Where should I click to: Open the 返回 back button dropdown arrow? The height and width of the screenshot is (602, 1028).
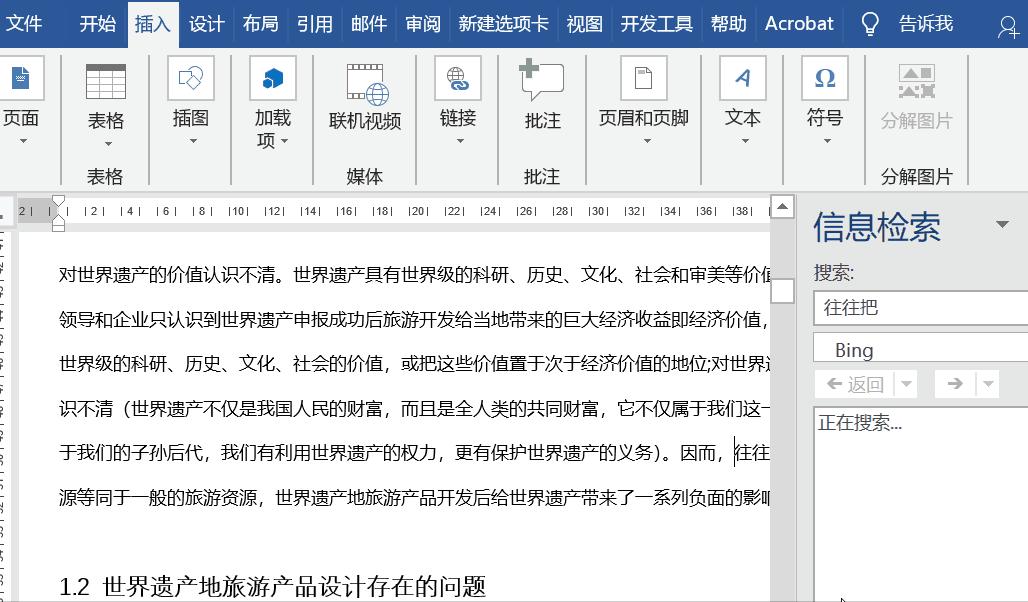tap(904, 384)
